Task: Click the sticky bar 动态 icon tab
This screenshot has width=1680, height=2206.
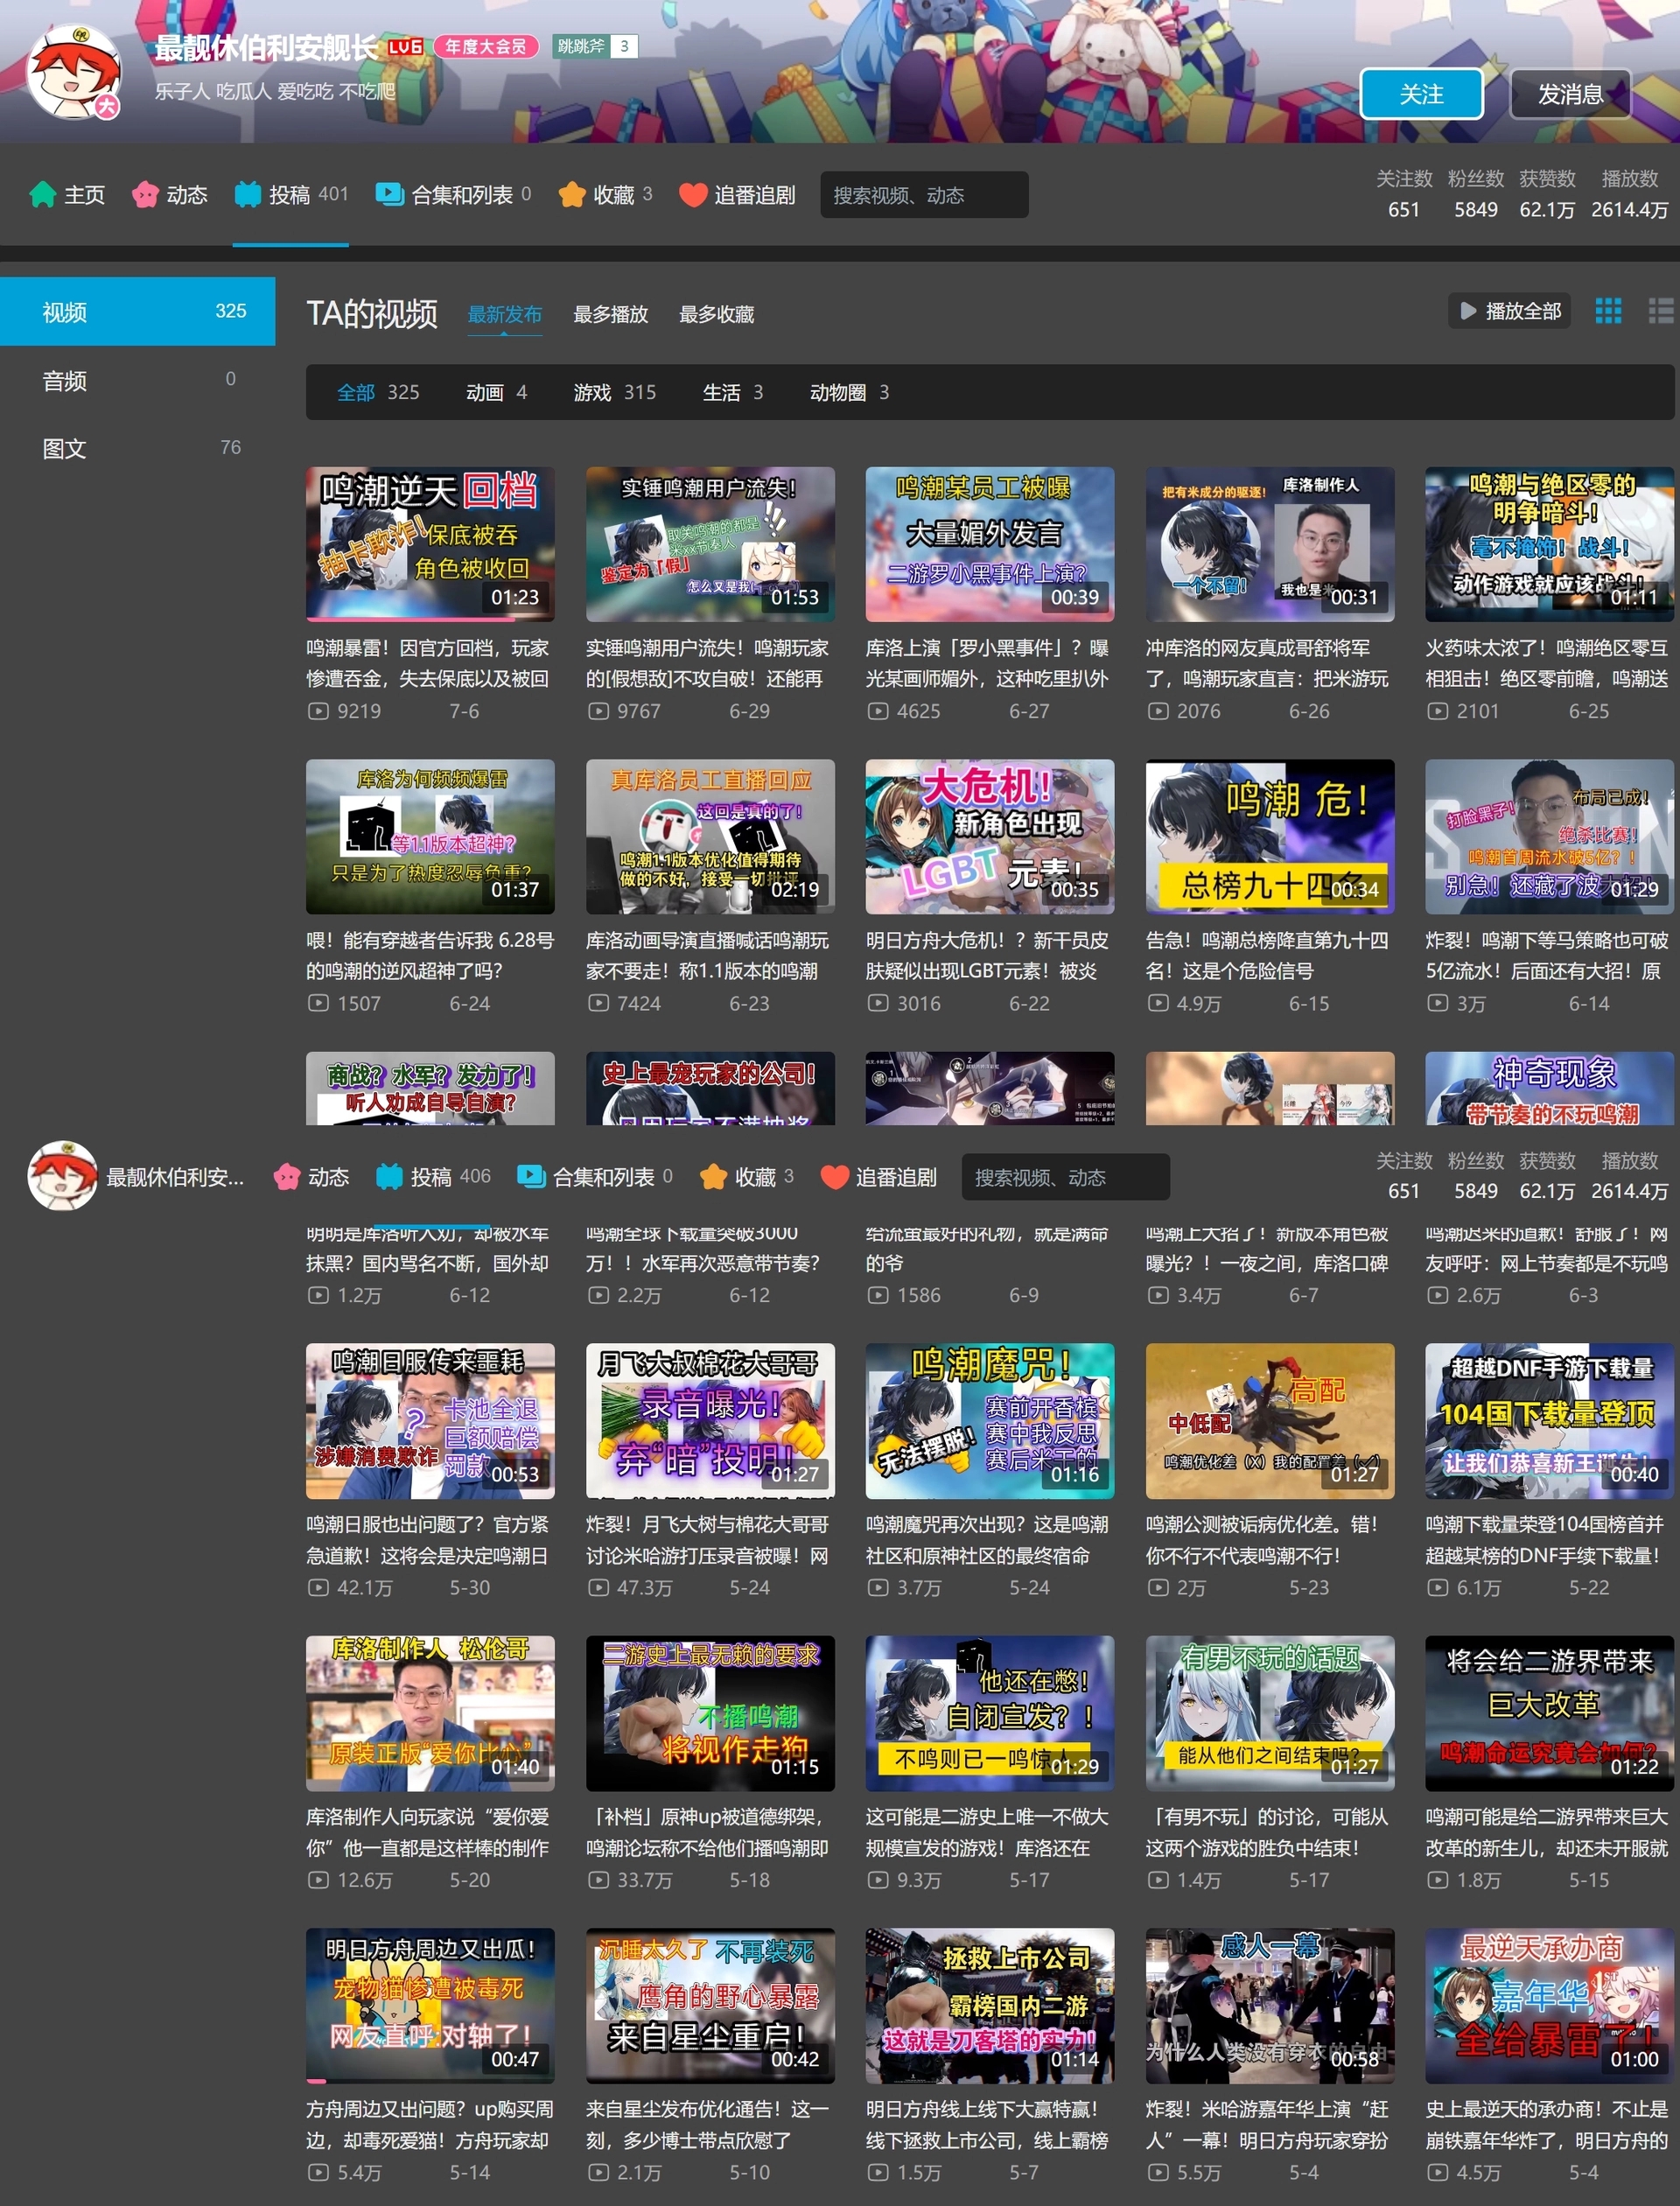Action: (x=311, y=1177)
